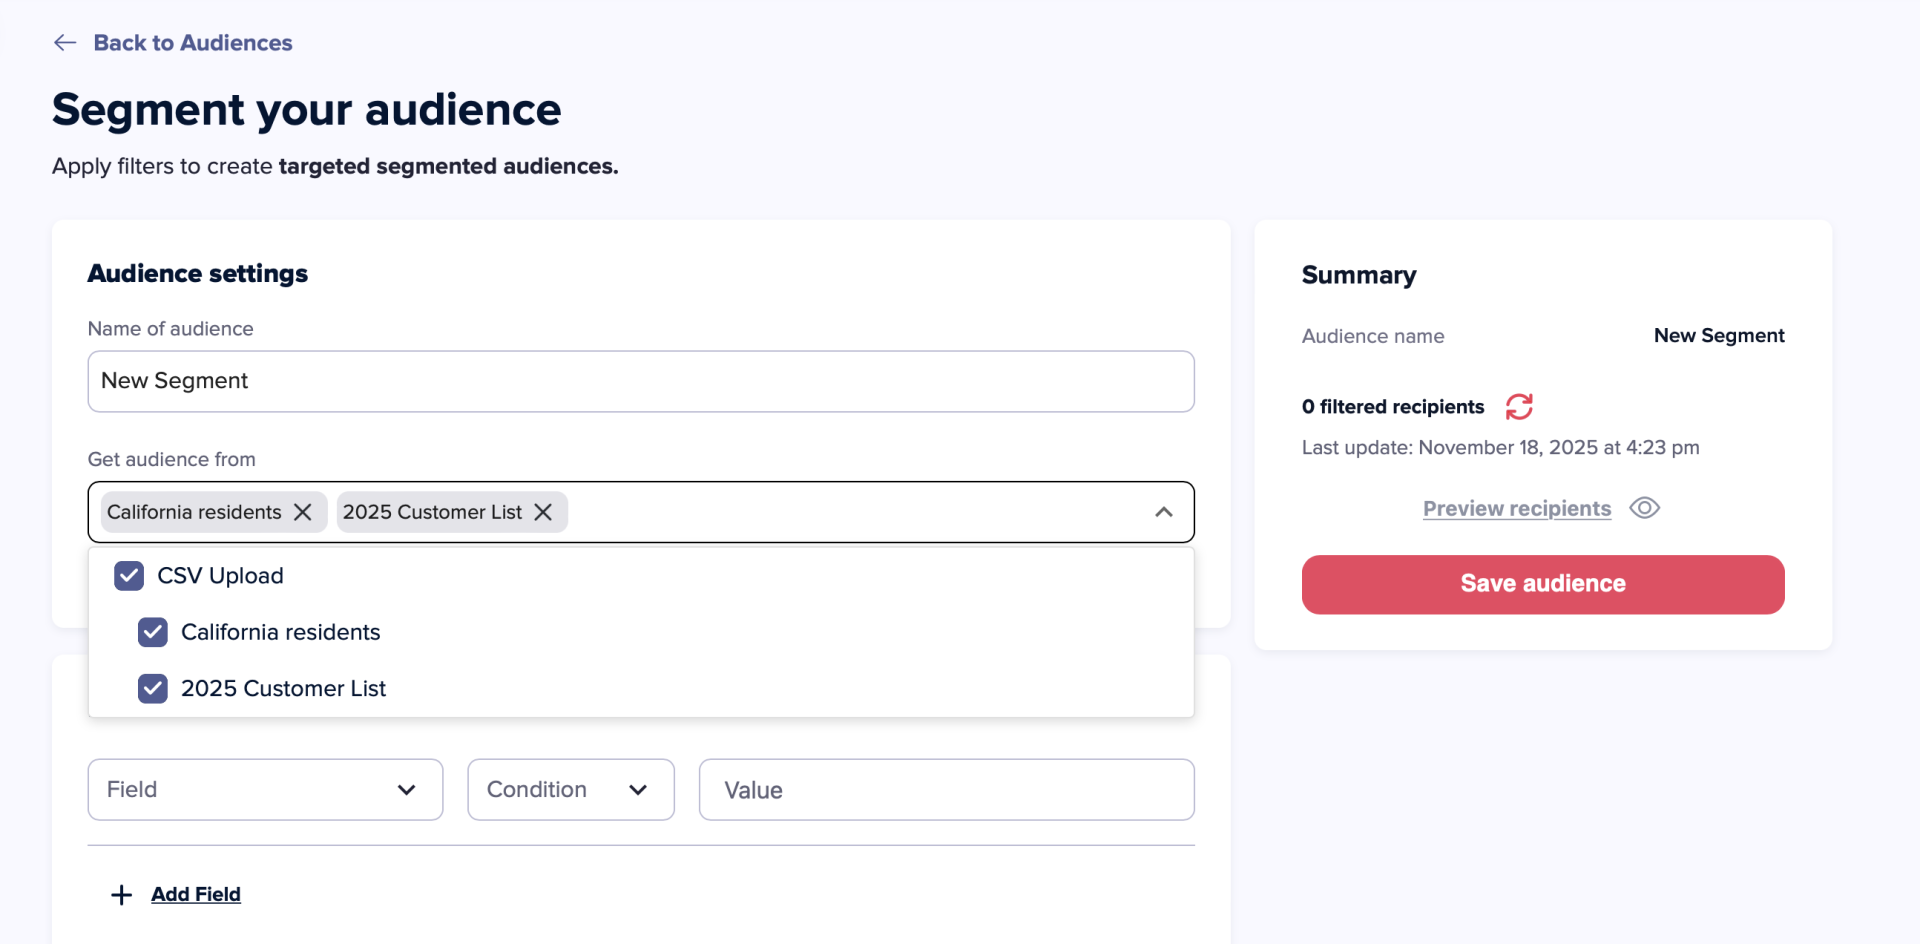The height and width of the screenshot is (944, 1920).
Task: Uncheck the 2025 Customer List checkbox
Action: click(x=153, y=688)
